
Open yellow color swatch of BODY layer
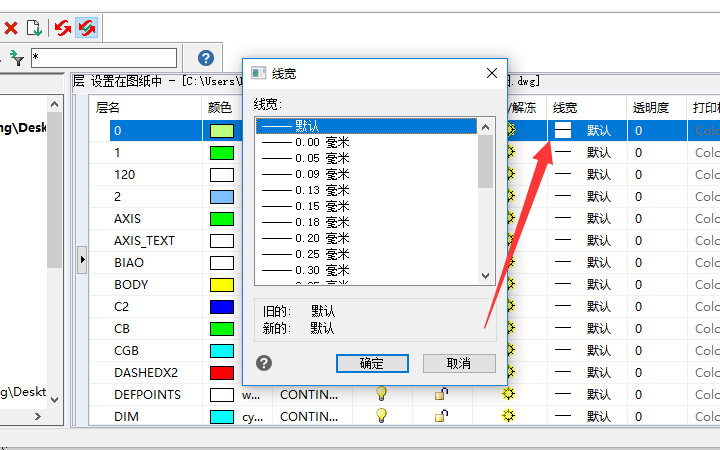(x=222, y=285)
